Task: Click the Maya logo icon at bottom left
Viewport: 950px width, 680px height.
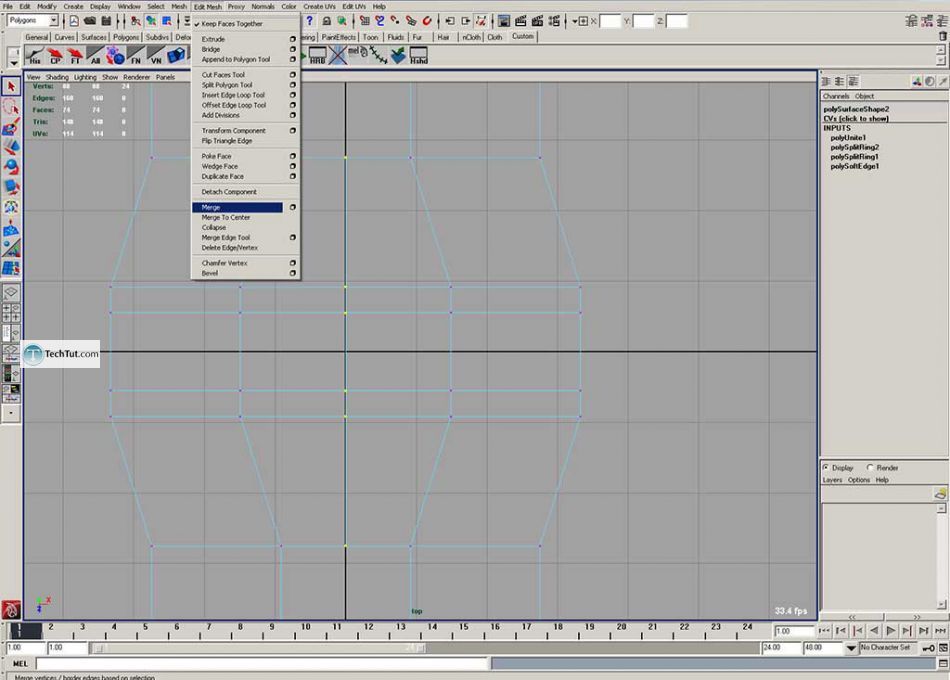Action: click(x=11, y=609)
